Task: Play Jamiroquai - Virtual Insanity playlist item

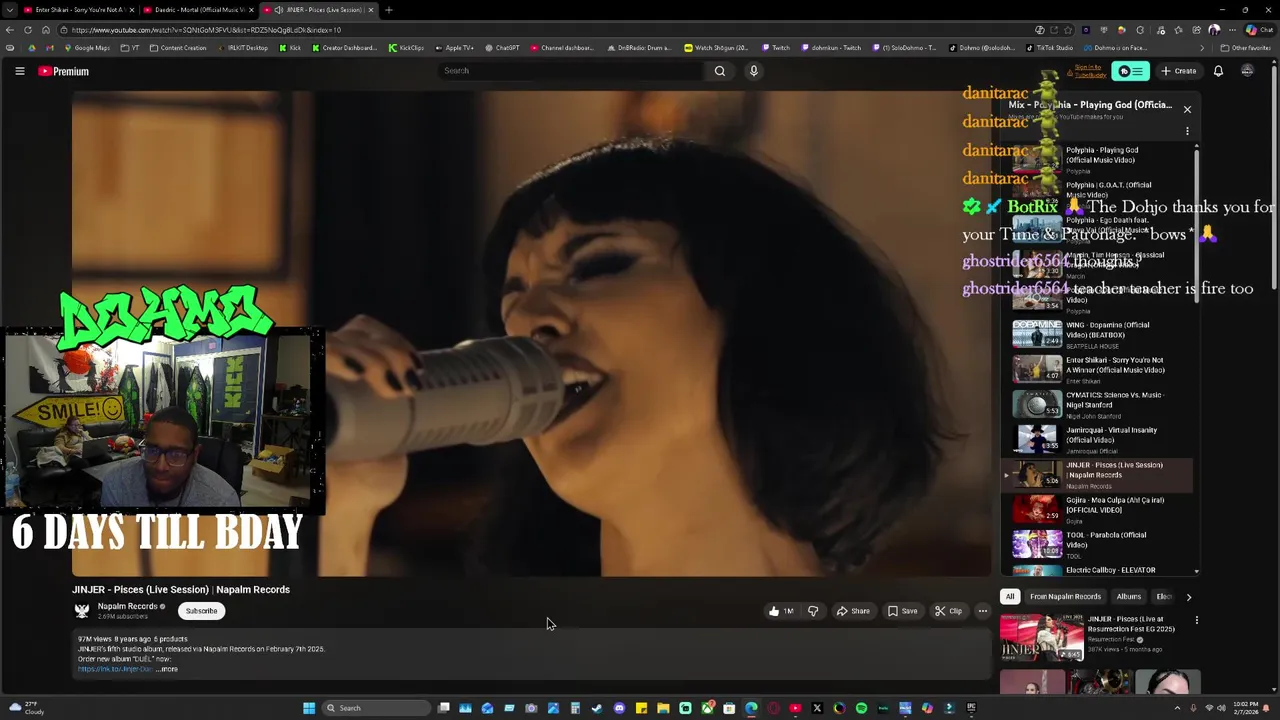Action: tap(1097, 439)
